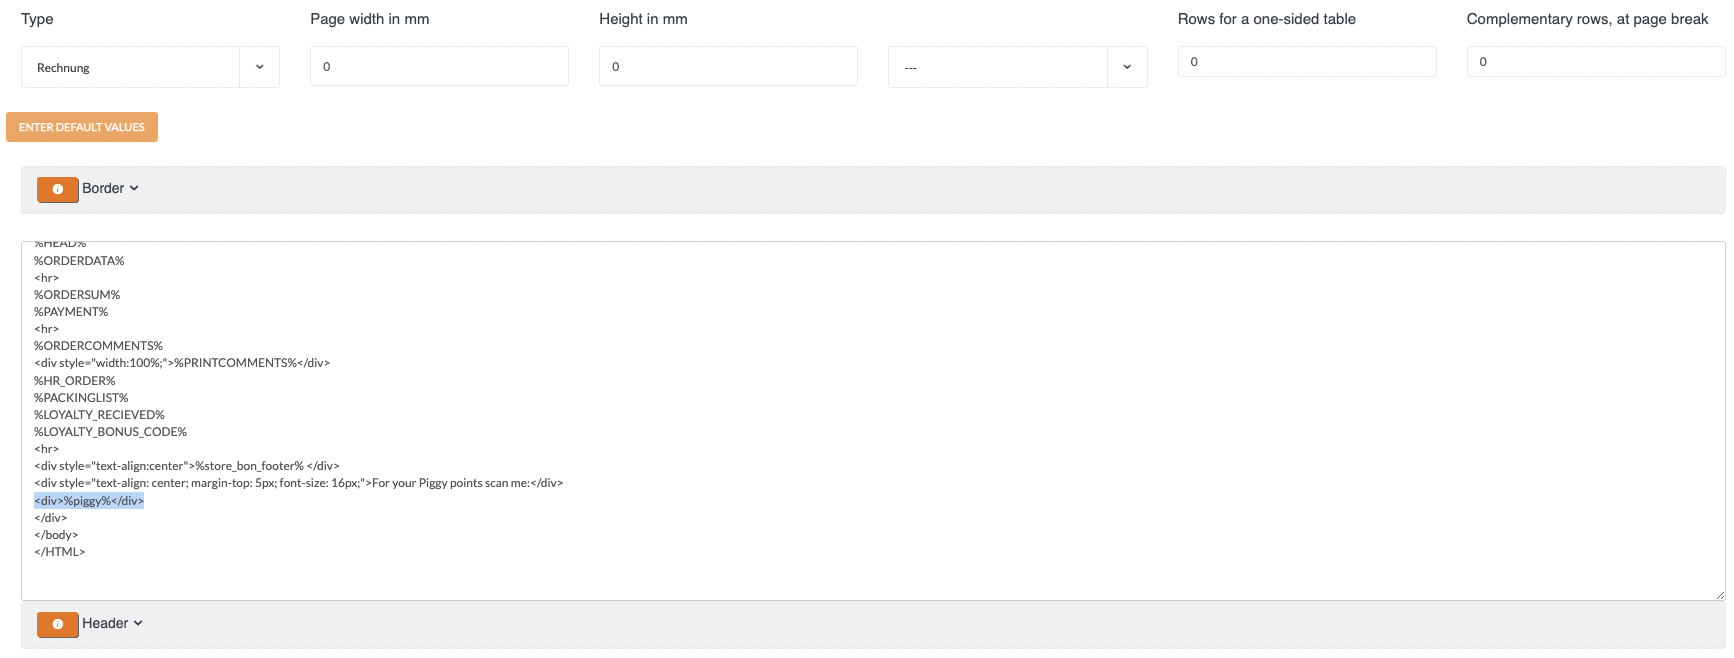1734x658 pixels.
Task: Open the Type dropdown showing Rechnung
Action: point(150,67)
